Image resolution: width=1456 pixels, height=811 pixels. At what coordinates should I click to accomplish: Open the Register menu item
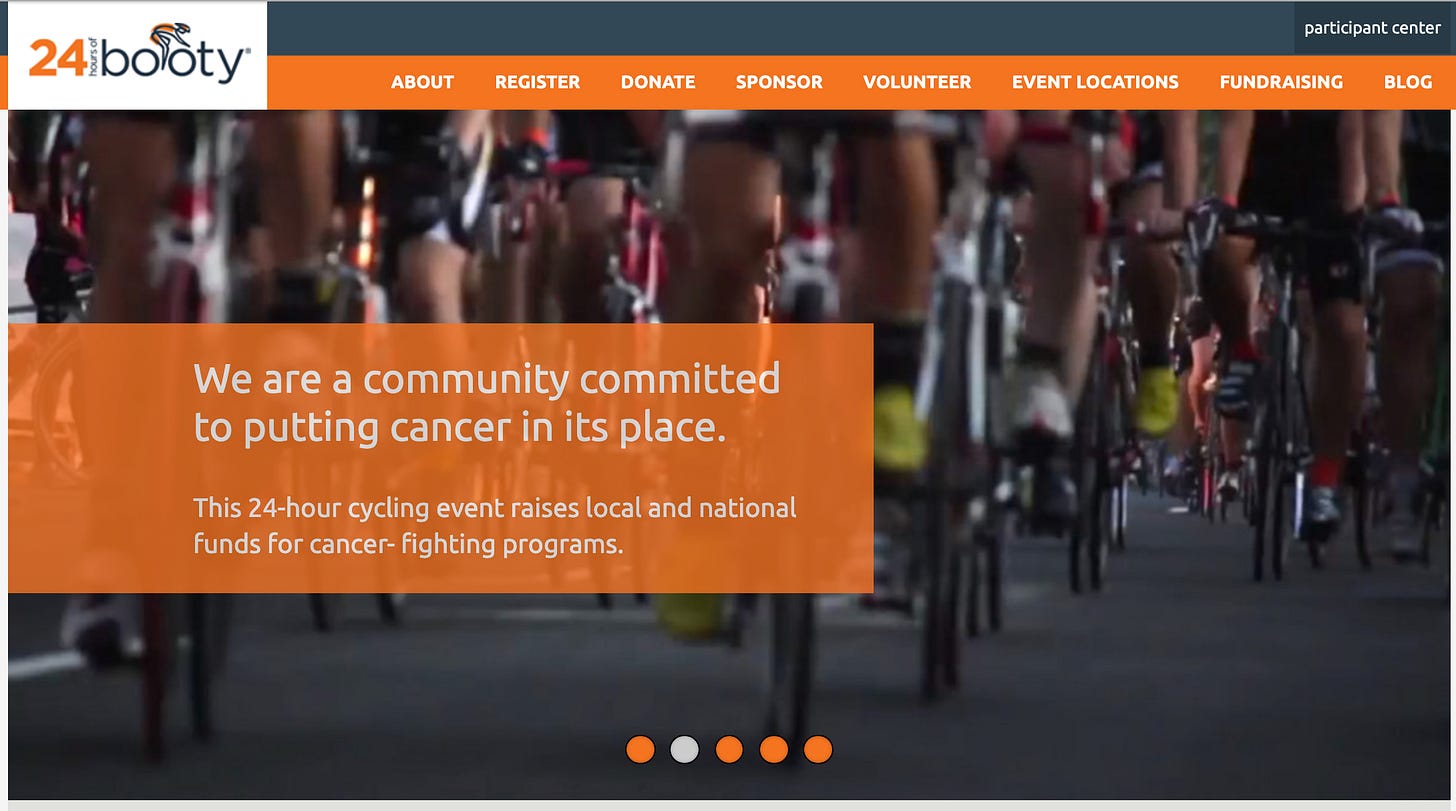tap(537, 82)
